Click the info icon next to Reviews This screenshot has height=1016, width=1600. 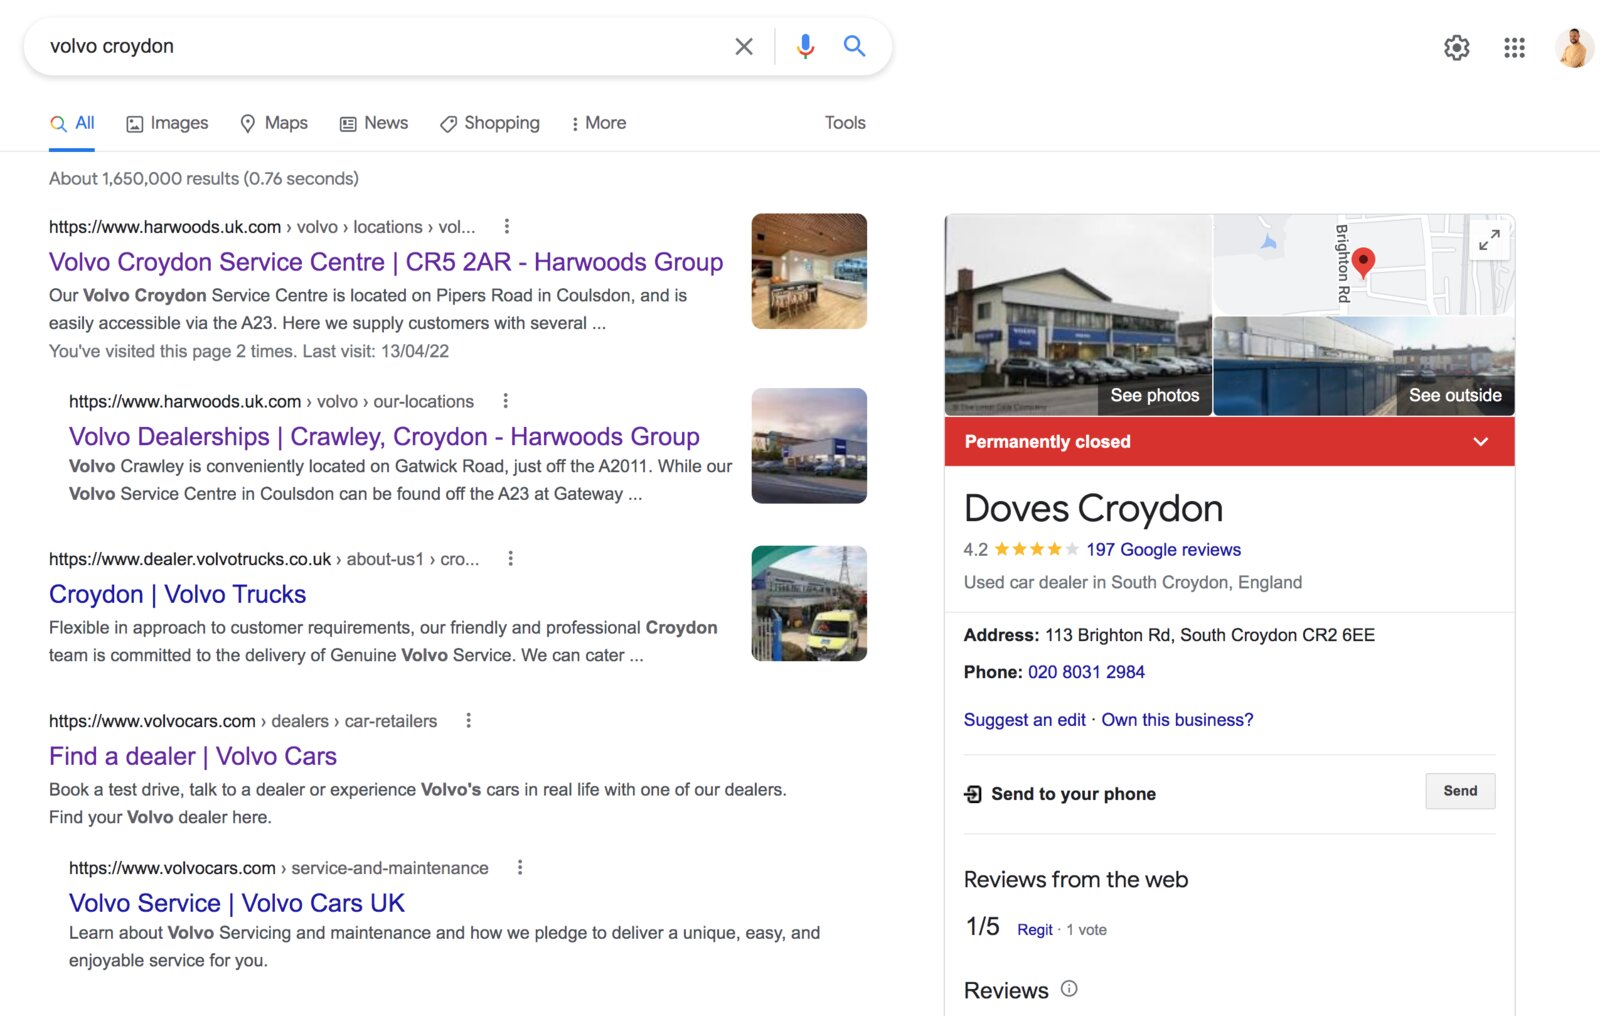coord(1069,989)
